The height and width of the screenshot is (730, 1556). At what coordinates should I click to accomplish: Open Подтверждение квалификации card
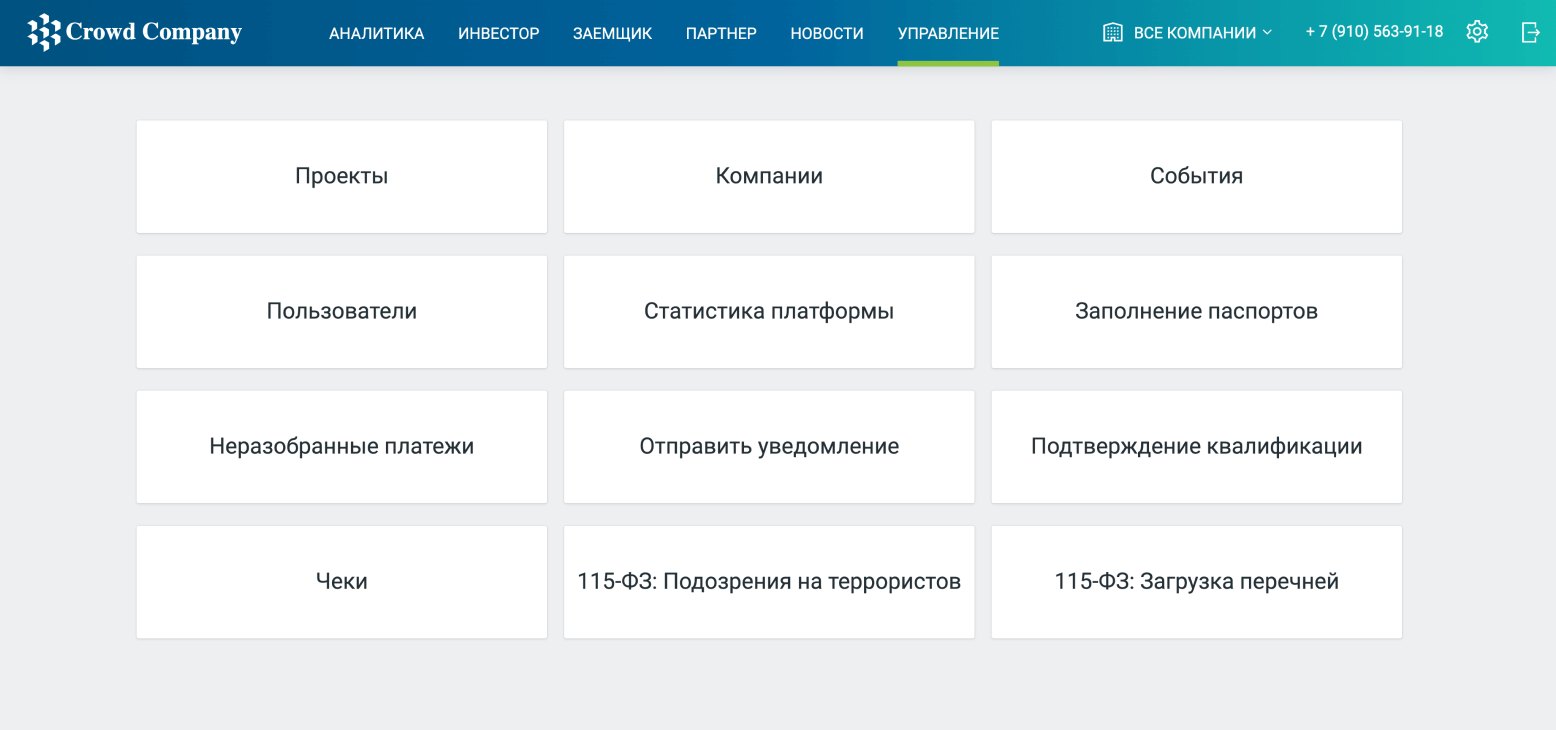[x=1196, y=447]
